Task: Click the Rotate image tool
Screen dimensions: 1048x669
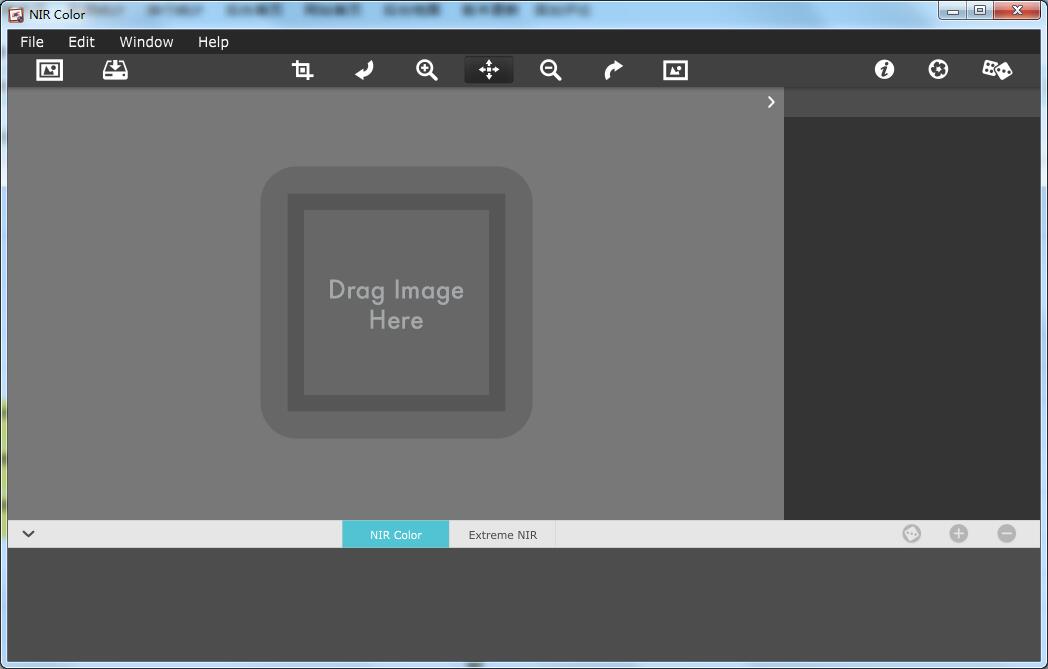Action: pos(363,70)
